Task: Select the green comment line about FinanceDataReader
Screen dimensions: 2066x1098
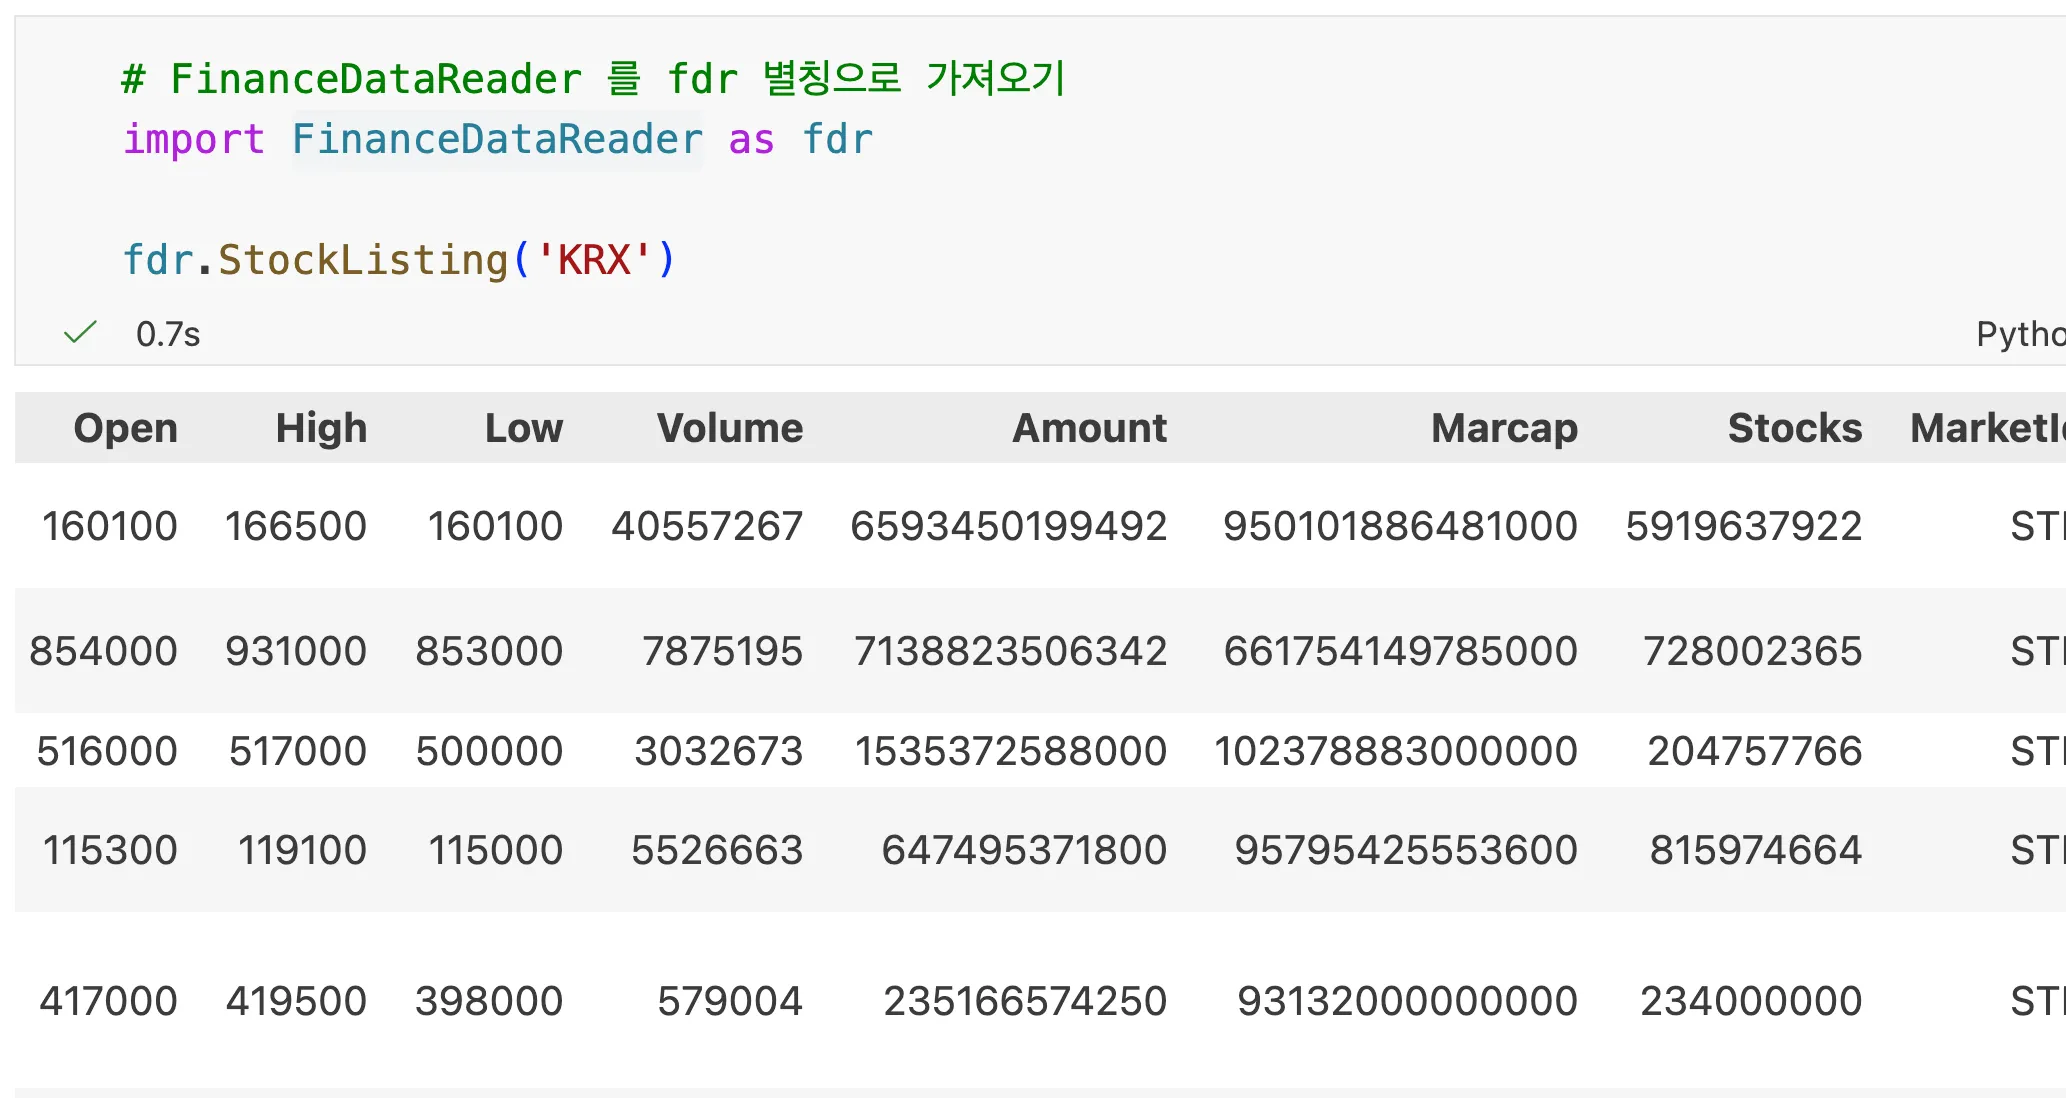Action: (590, 78)
